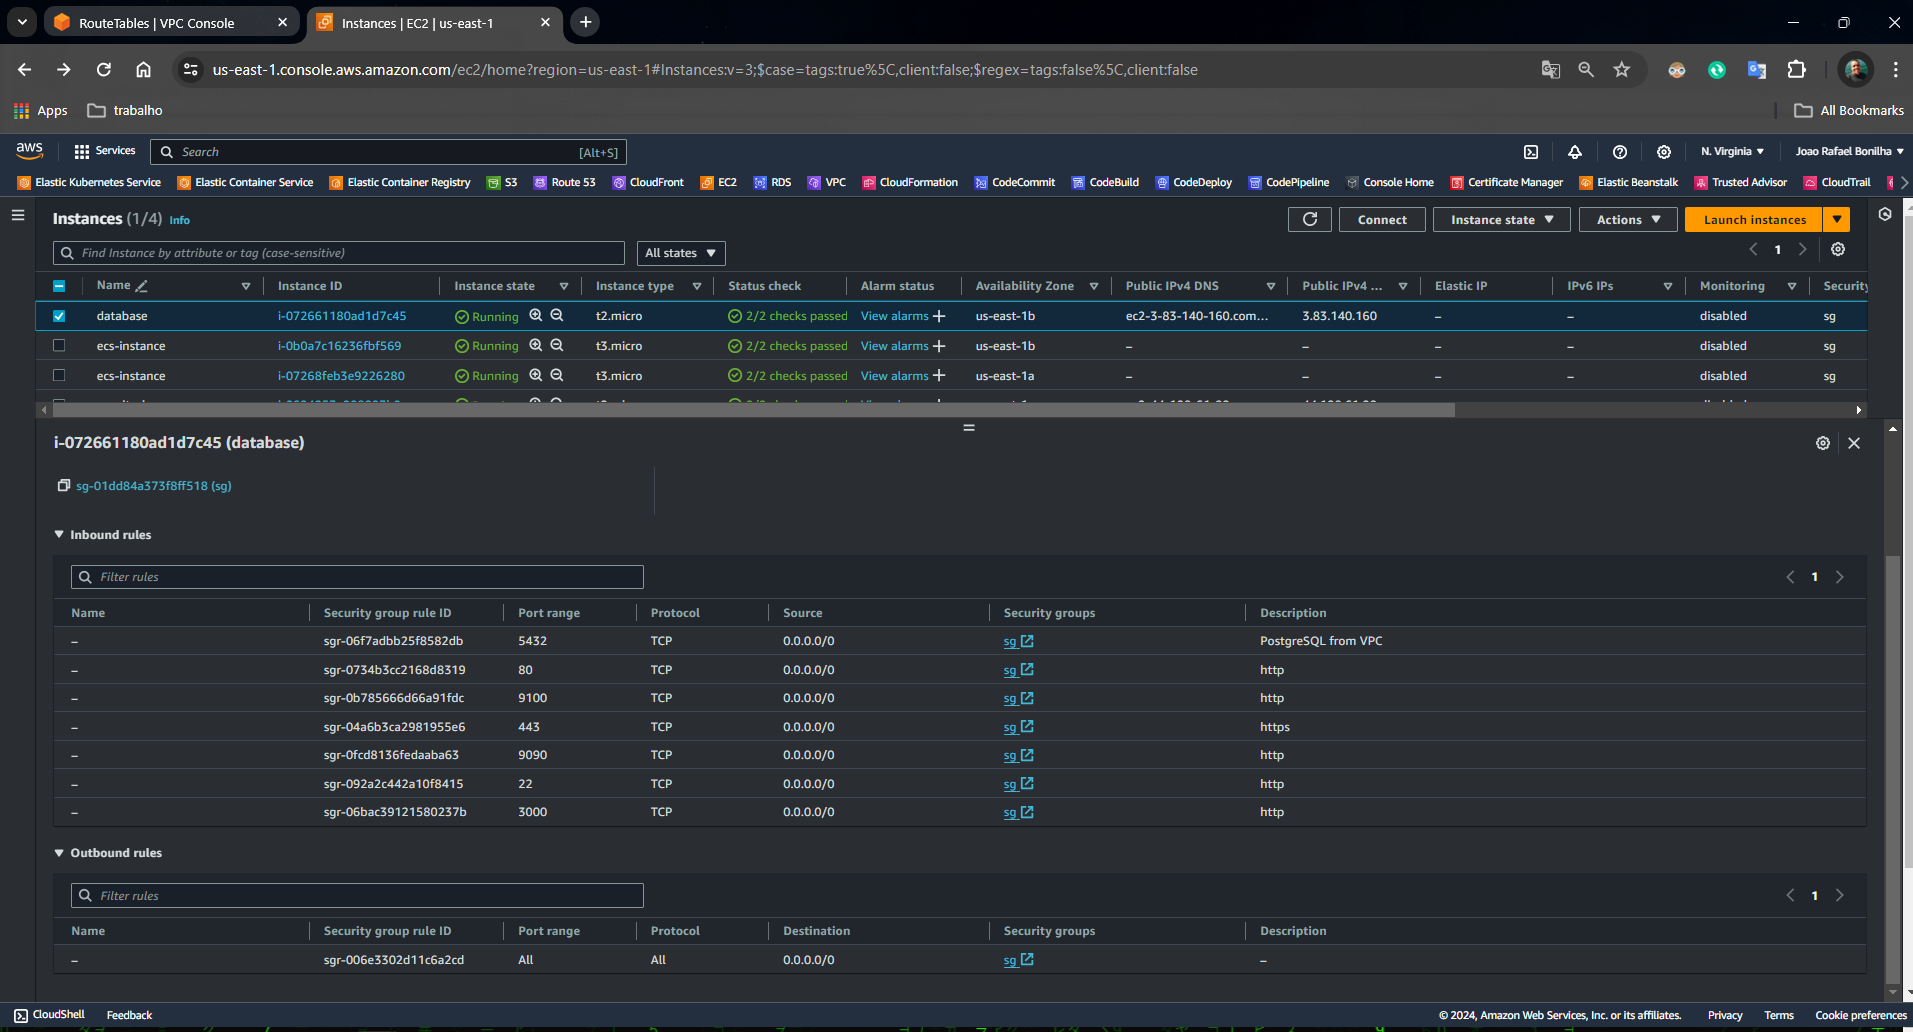Click Launch instances button
Image resolution: width=1913 pixels, height=1032 pixels.
coord(1755,219)
